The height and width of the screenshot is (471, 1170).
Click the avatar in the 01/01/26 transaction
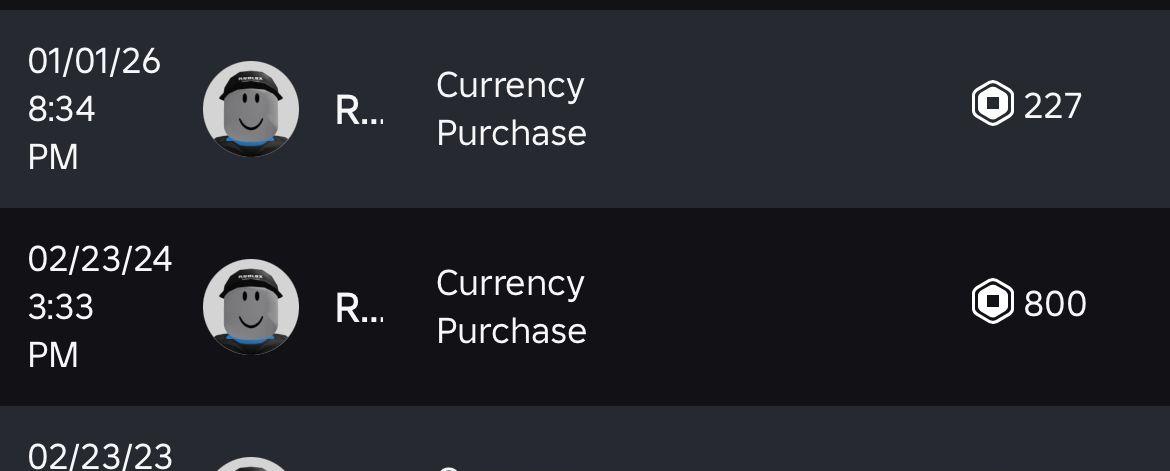[x=251, y=109]
